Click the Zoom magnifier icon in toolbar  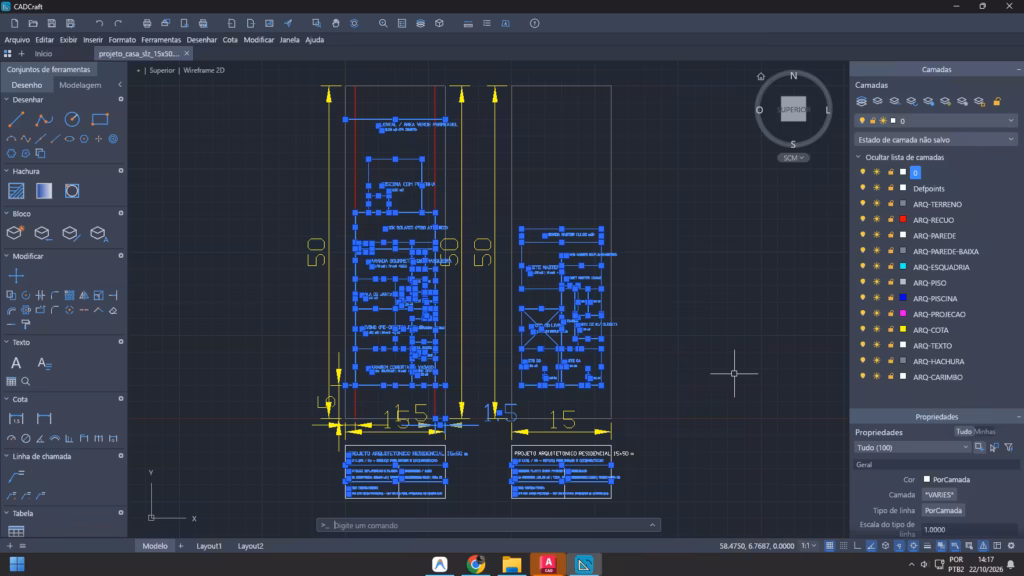(x=383, y=24)
